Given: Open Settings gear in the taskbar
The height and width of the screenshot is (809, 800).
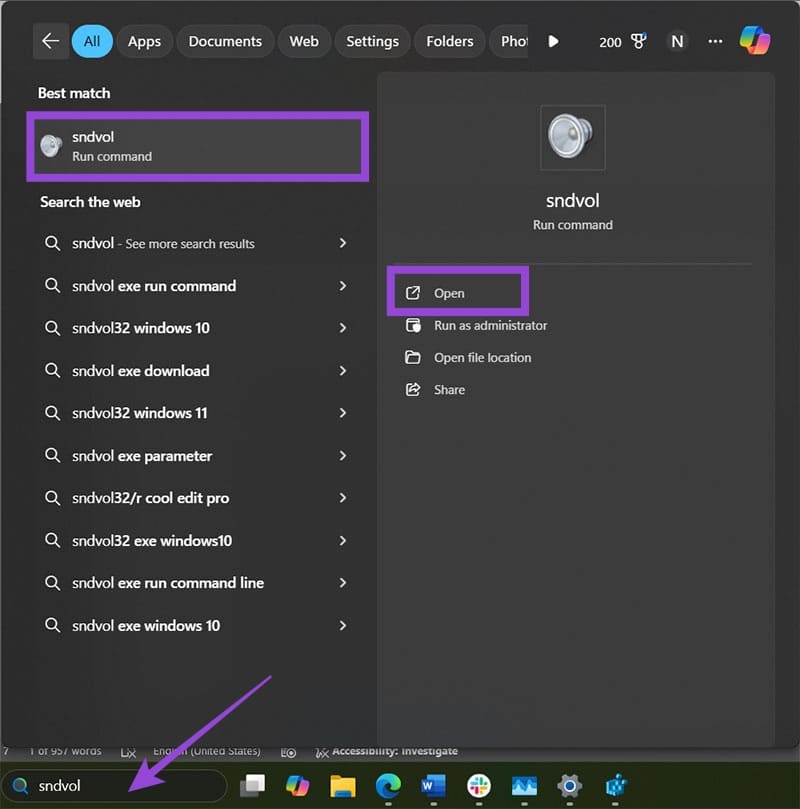Looking at the screenshot, I should coord(569,786).
